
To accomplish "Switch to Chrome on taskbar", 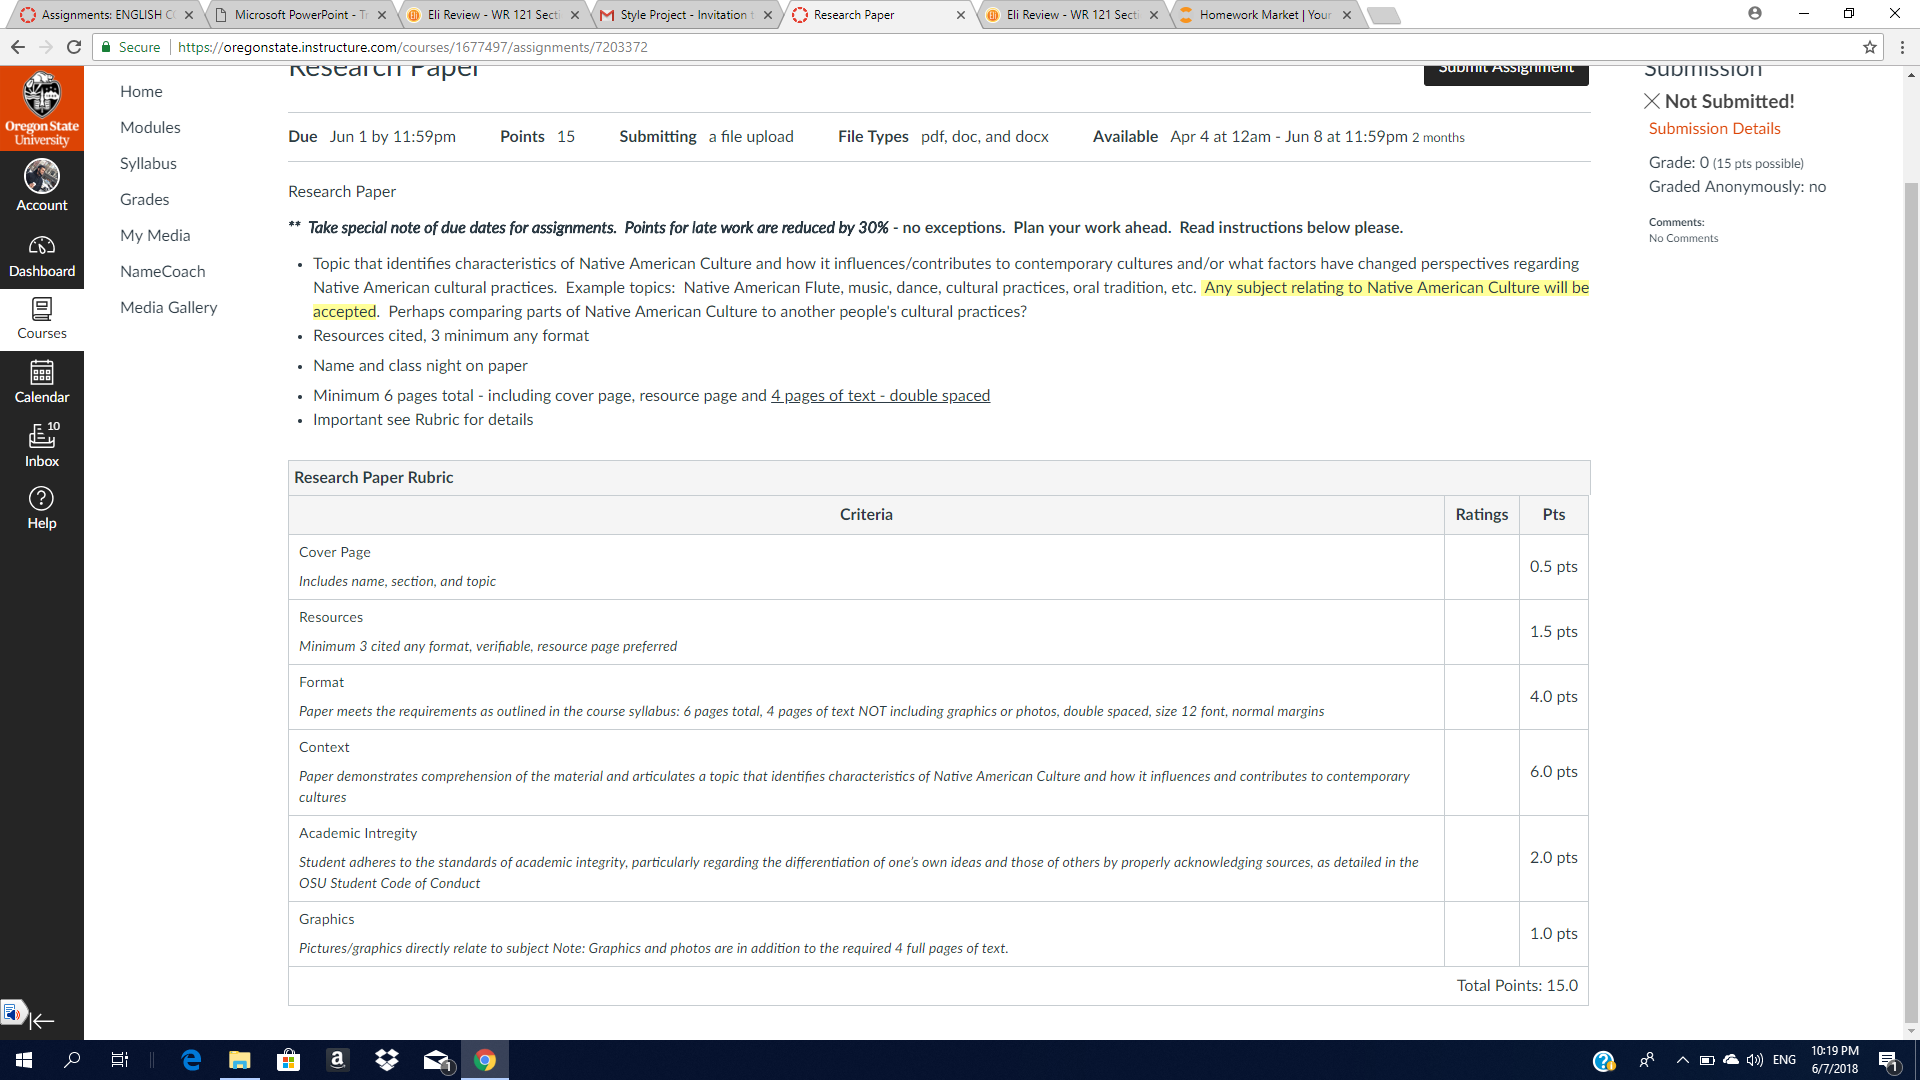I will 485,1060.
